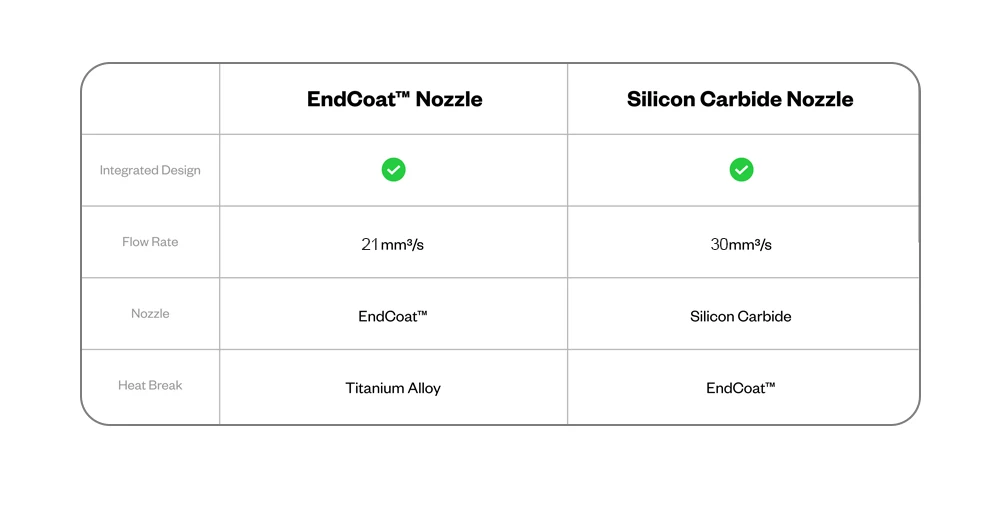This screenshot has width=1000, height=516.
Task: Click the word Silicon in the column header
Action: (661, 99)
